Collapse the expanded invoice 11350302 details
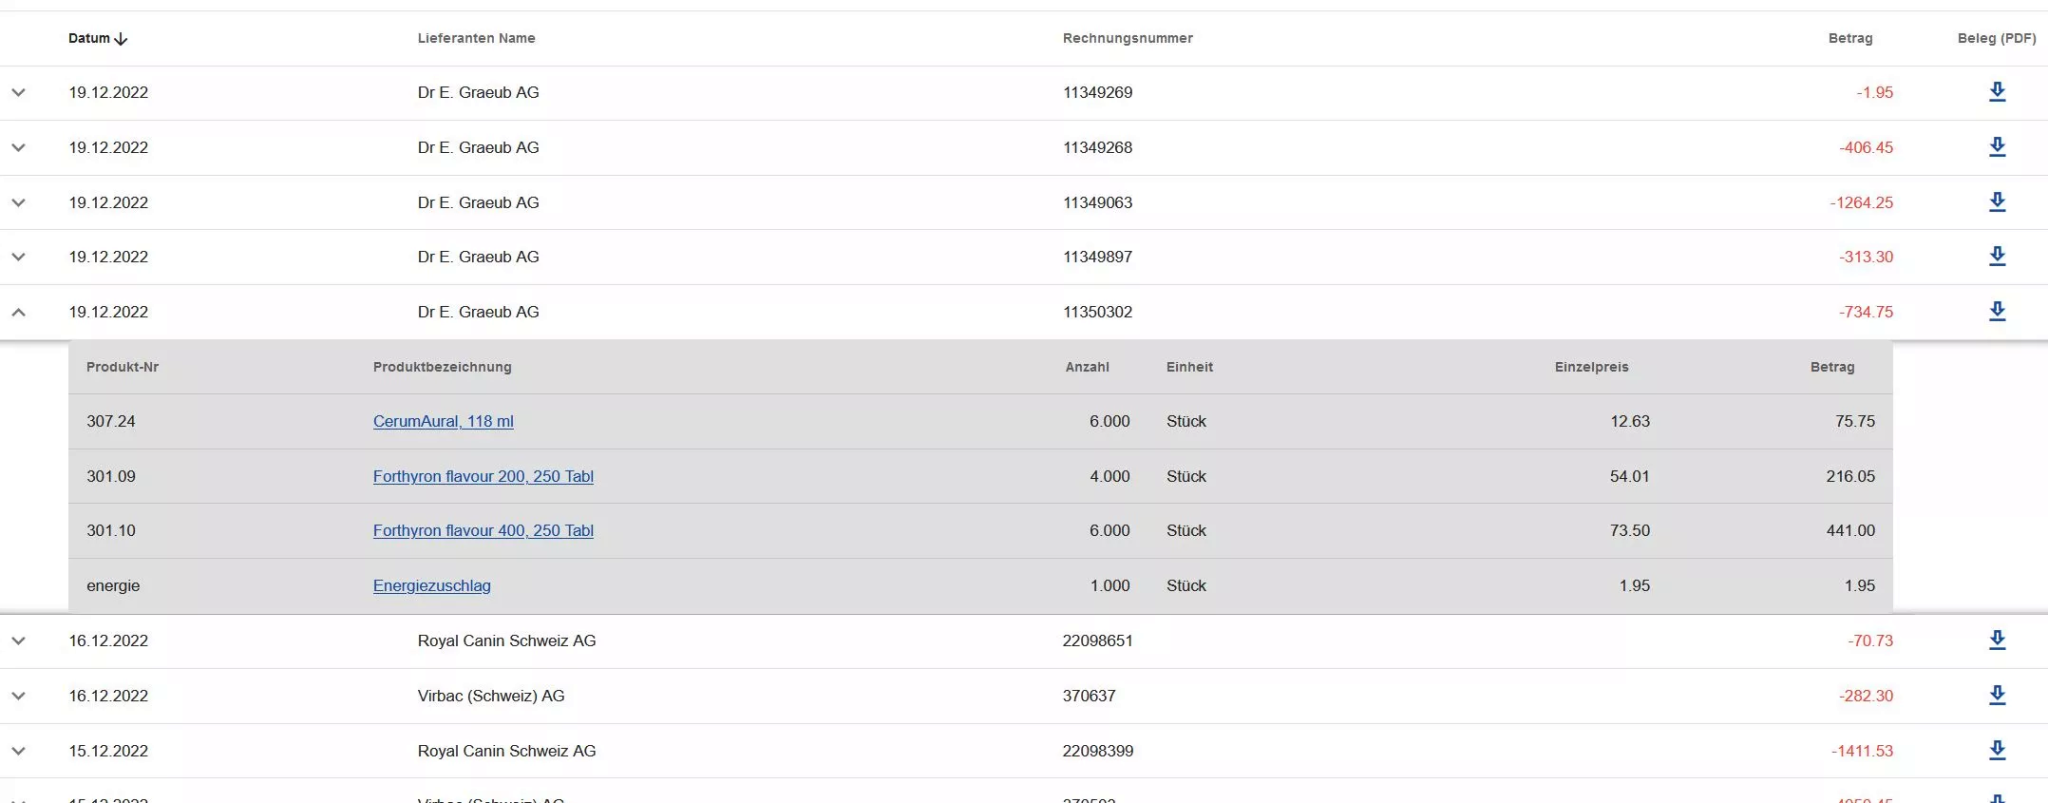The image size is (2048, 803). [18, 311]
